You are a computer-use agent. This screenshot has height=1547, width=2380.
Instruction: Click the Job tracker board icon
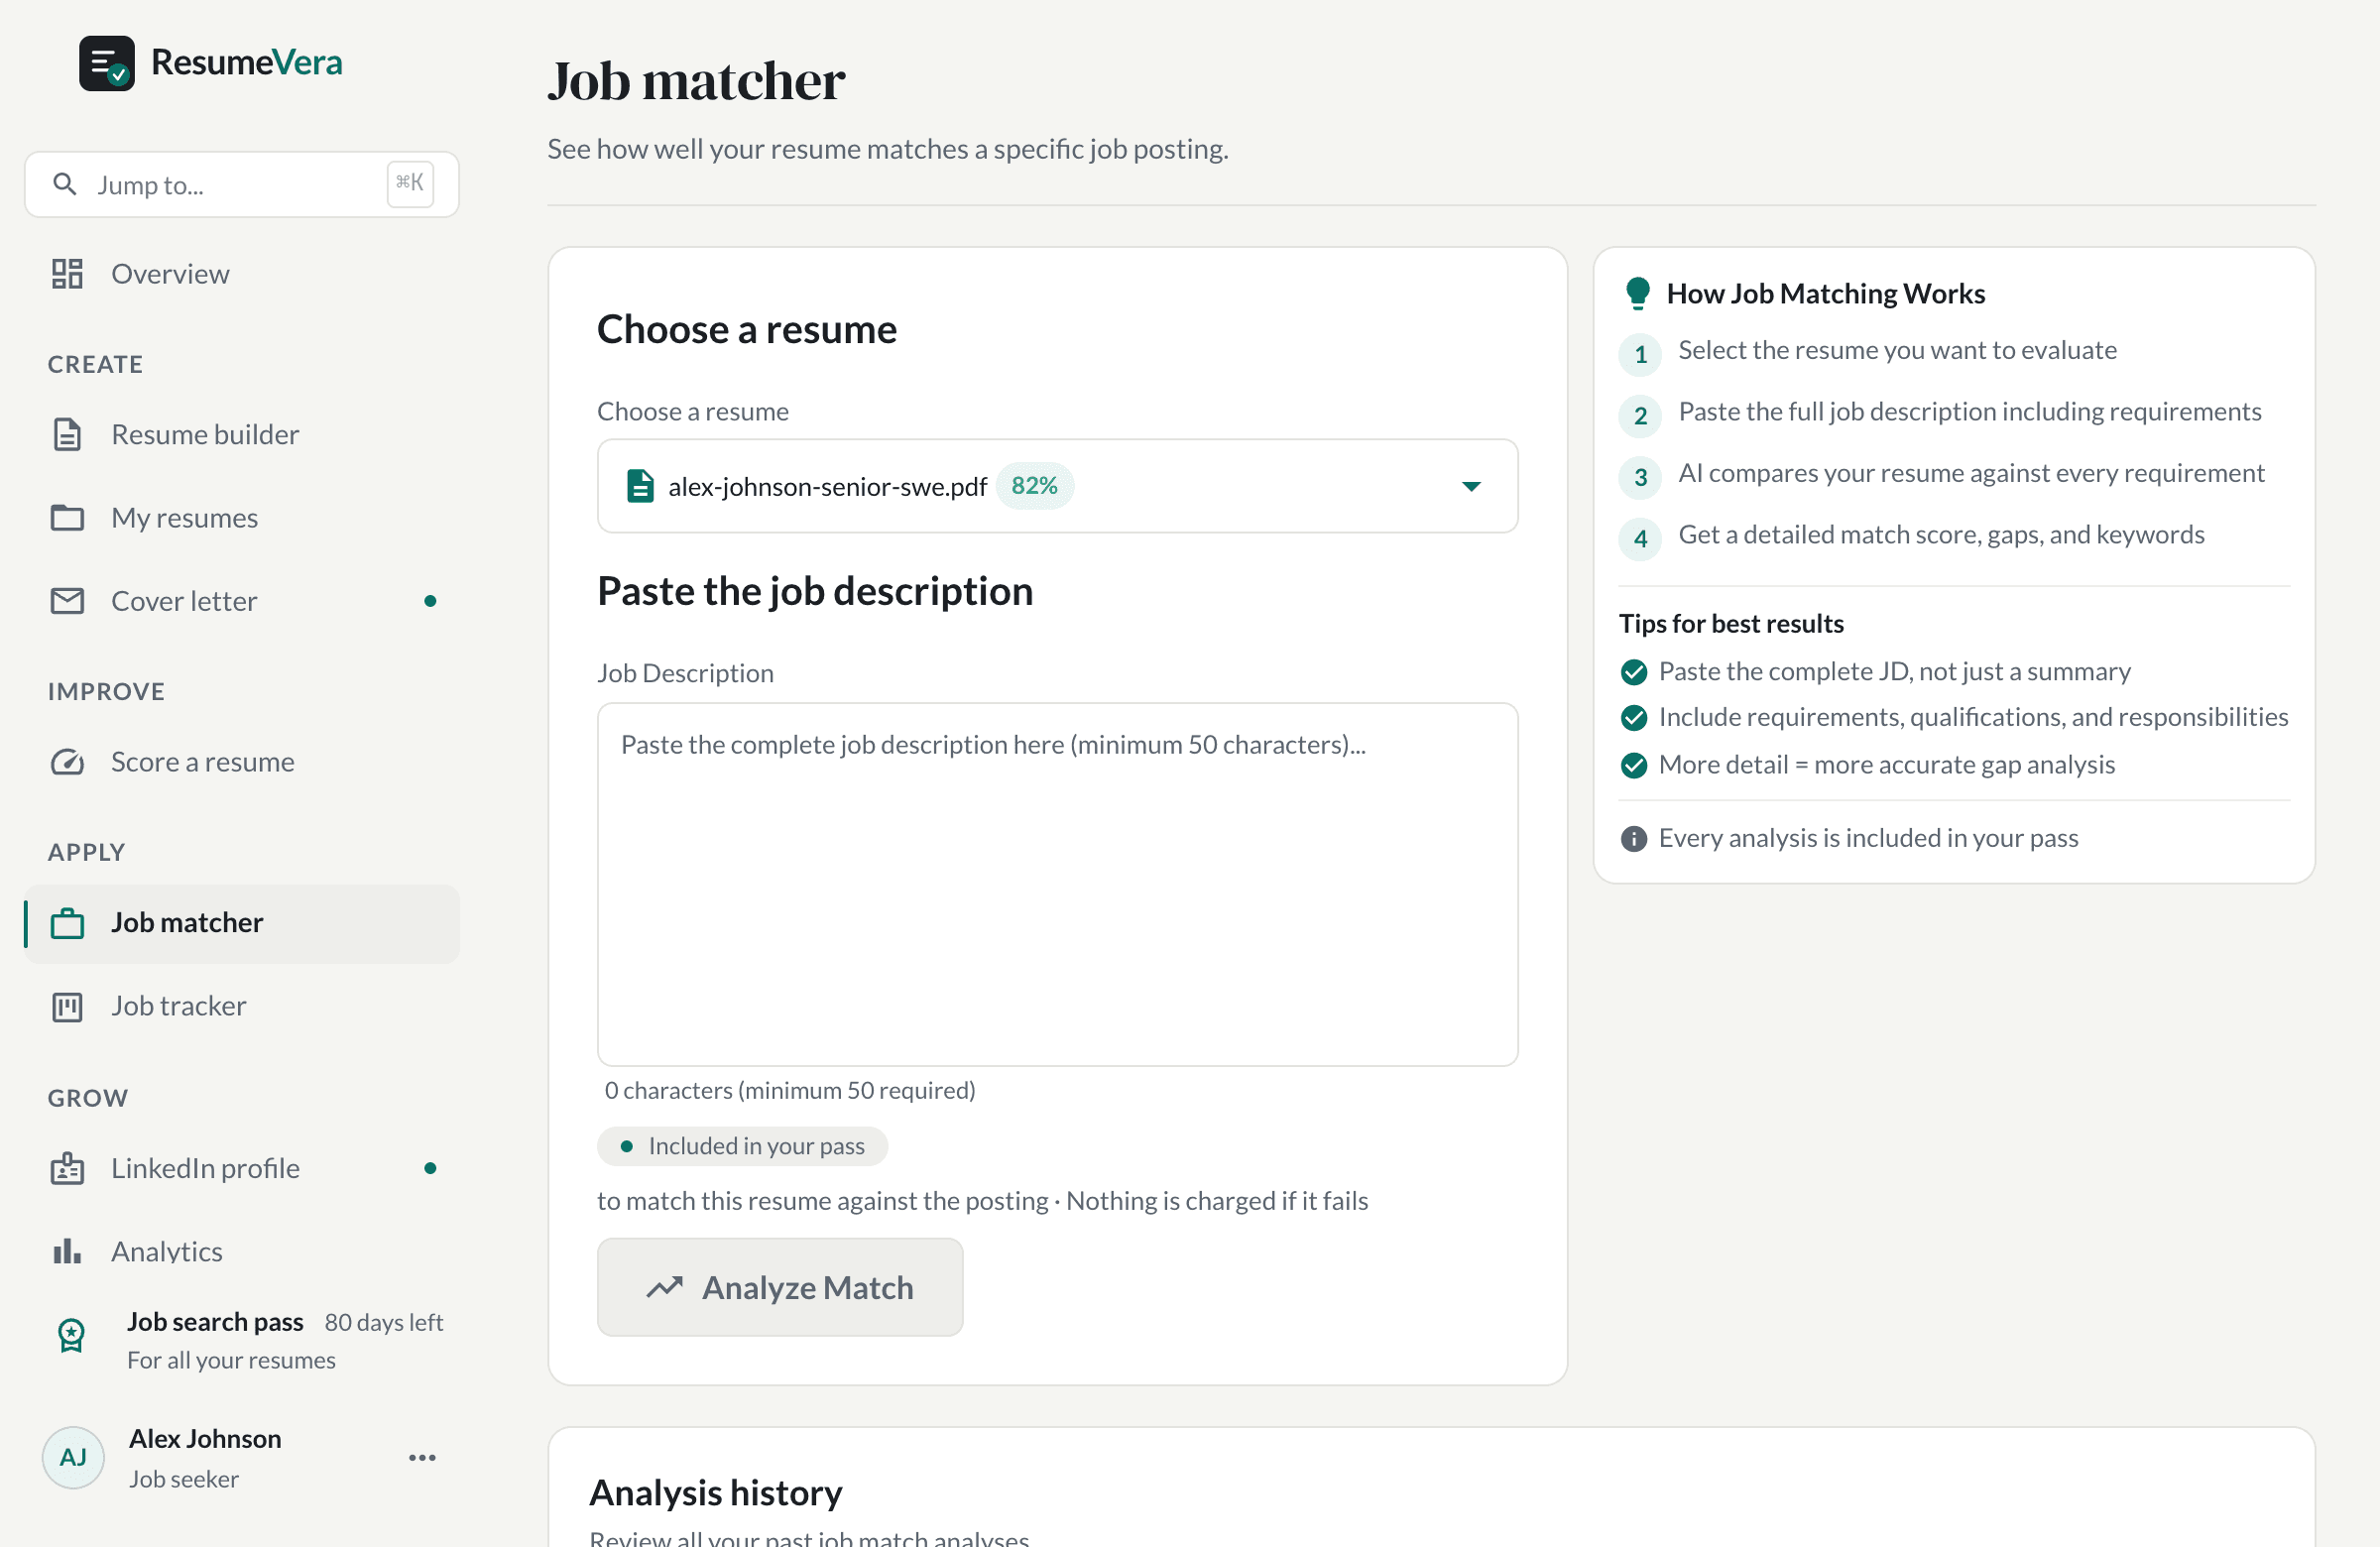tap(67, 1006)
